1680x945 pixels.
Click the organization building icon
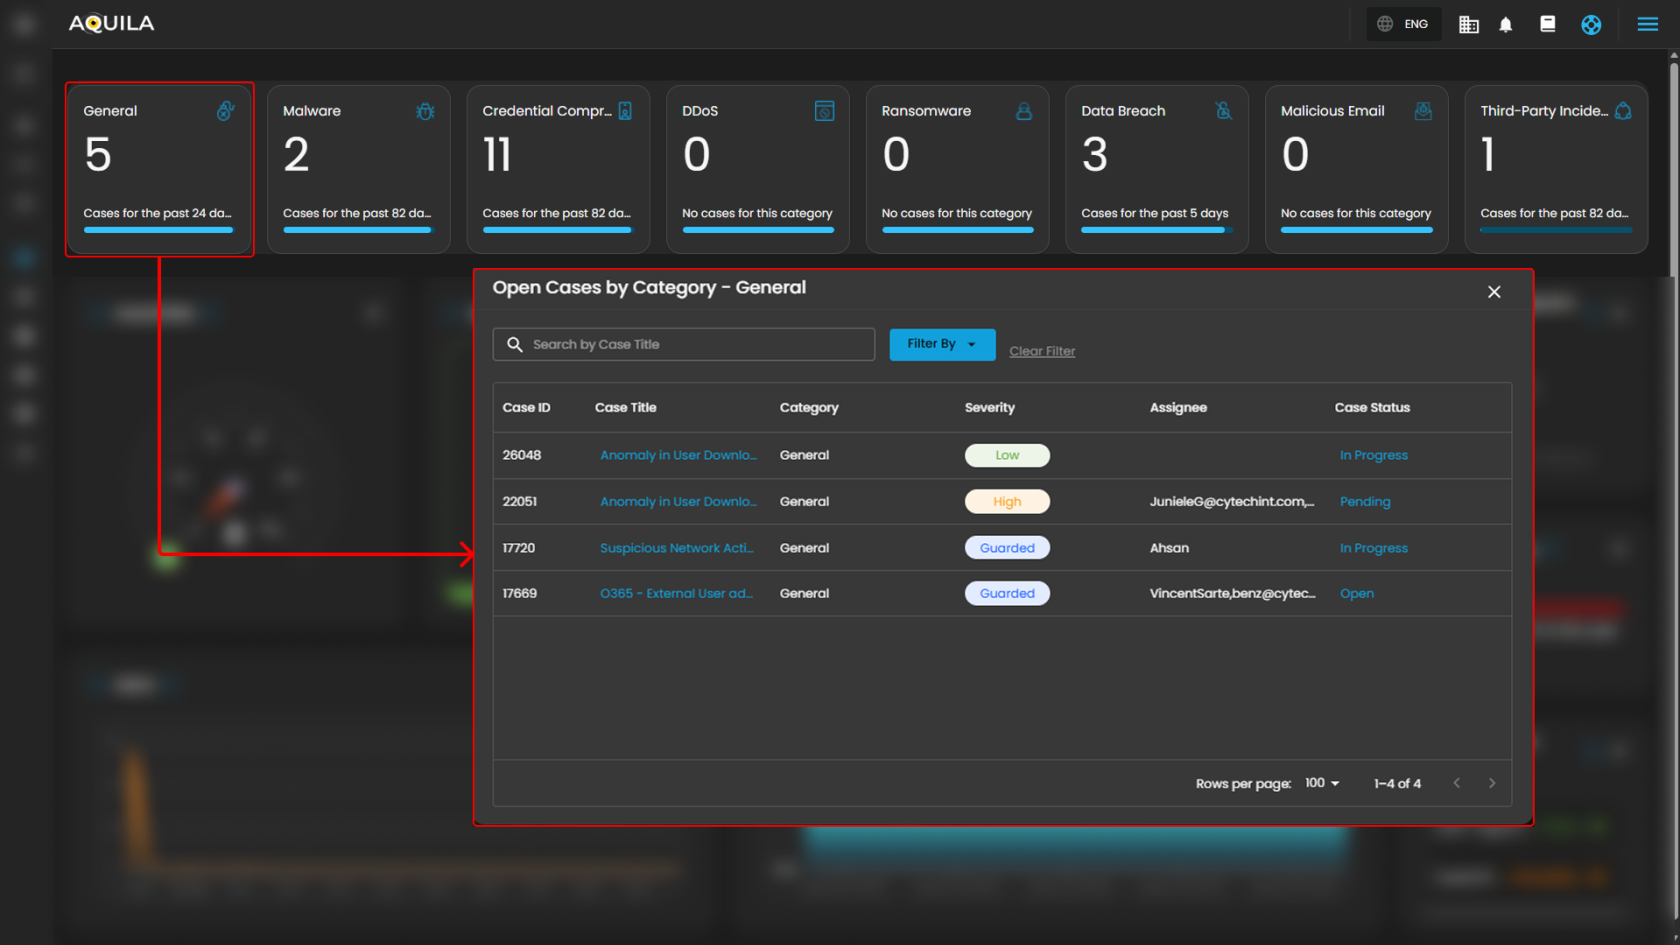tap(1468, 25)
